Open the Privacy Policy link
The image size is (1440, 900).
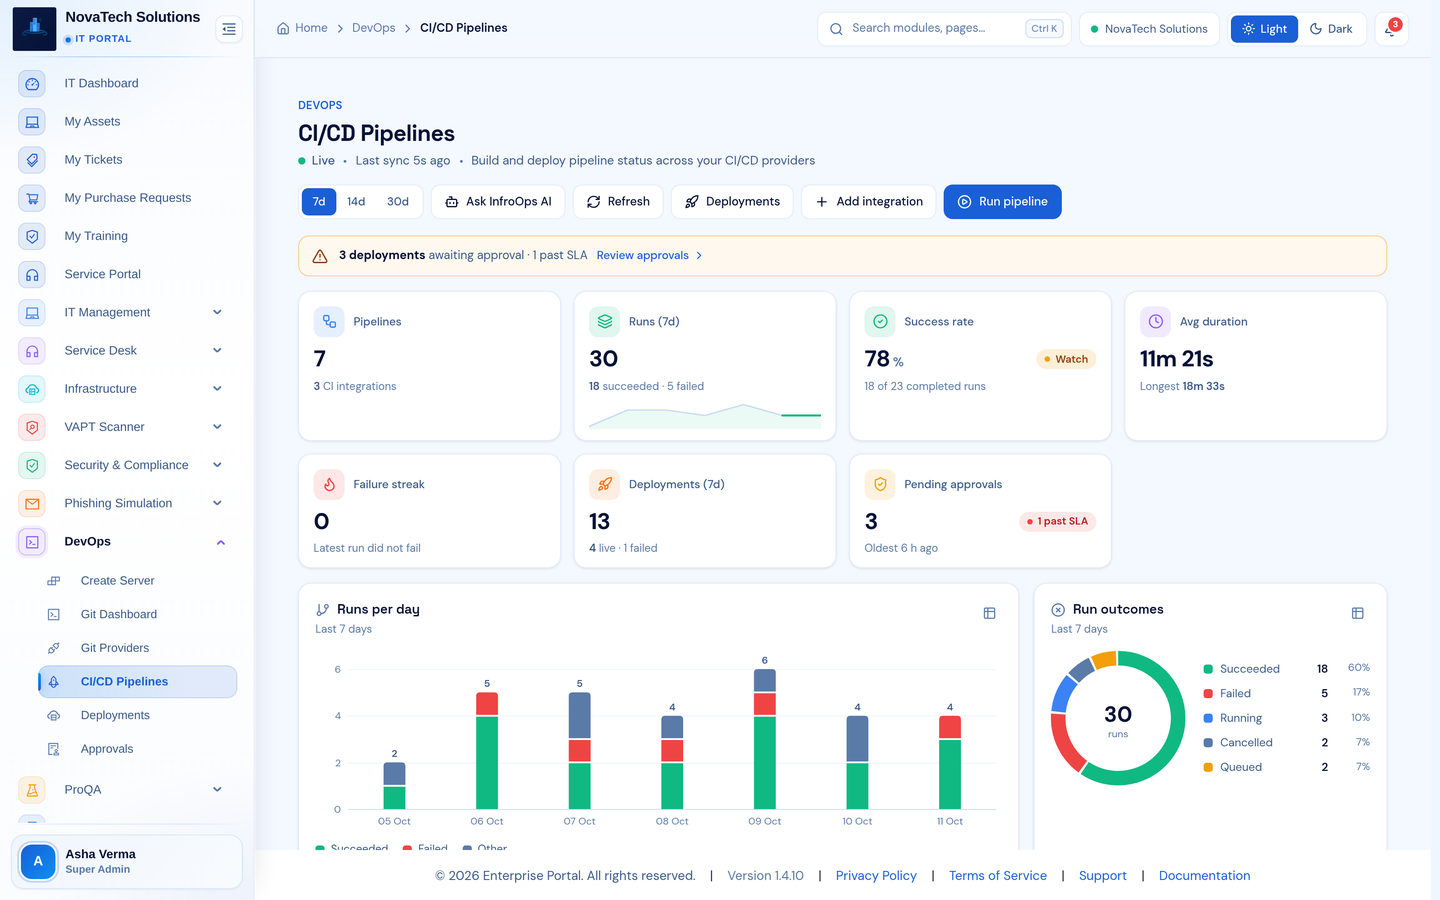click(x=876, y=876)
